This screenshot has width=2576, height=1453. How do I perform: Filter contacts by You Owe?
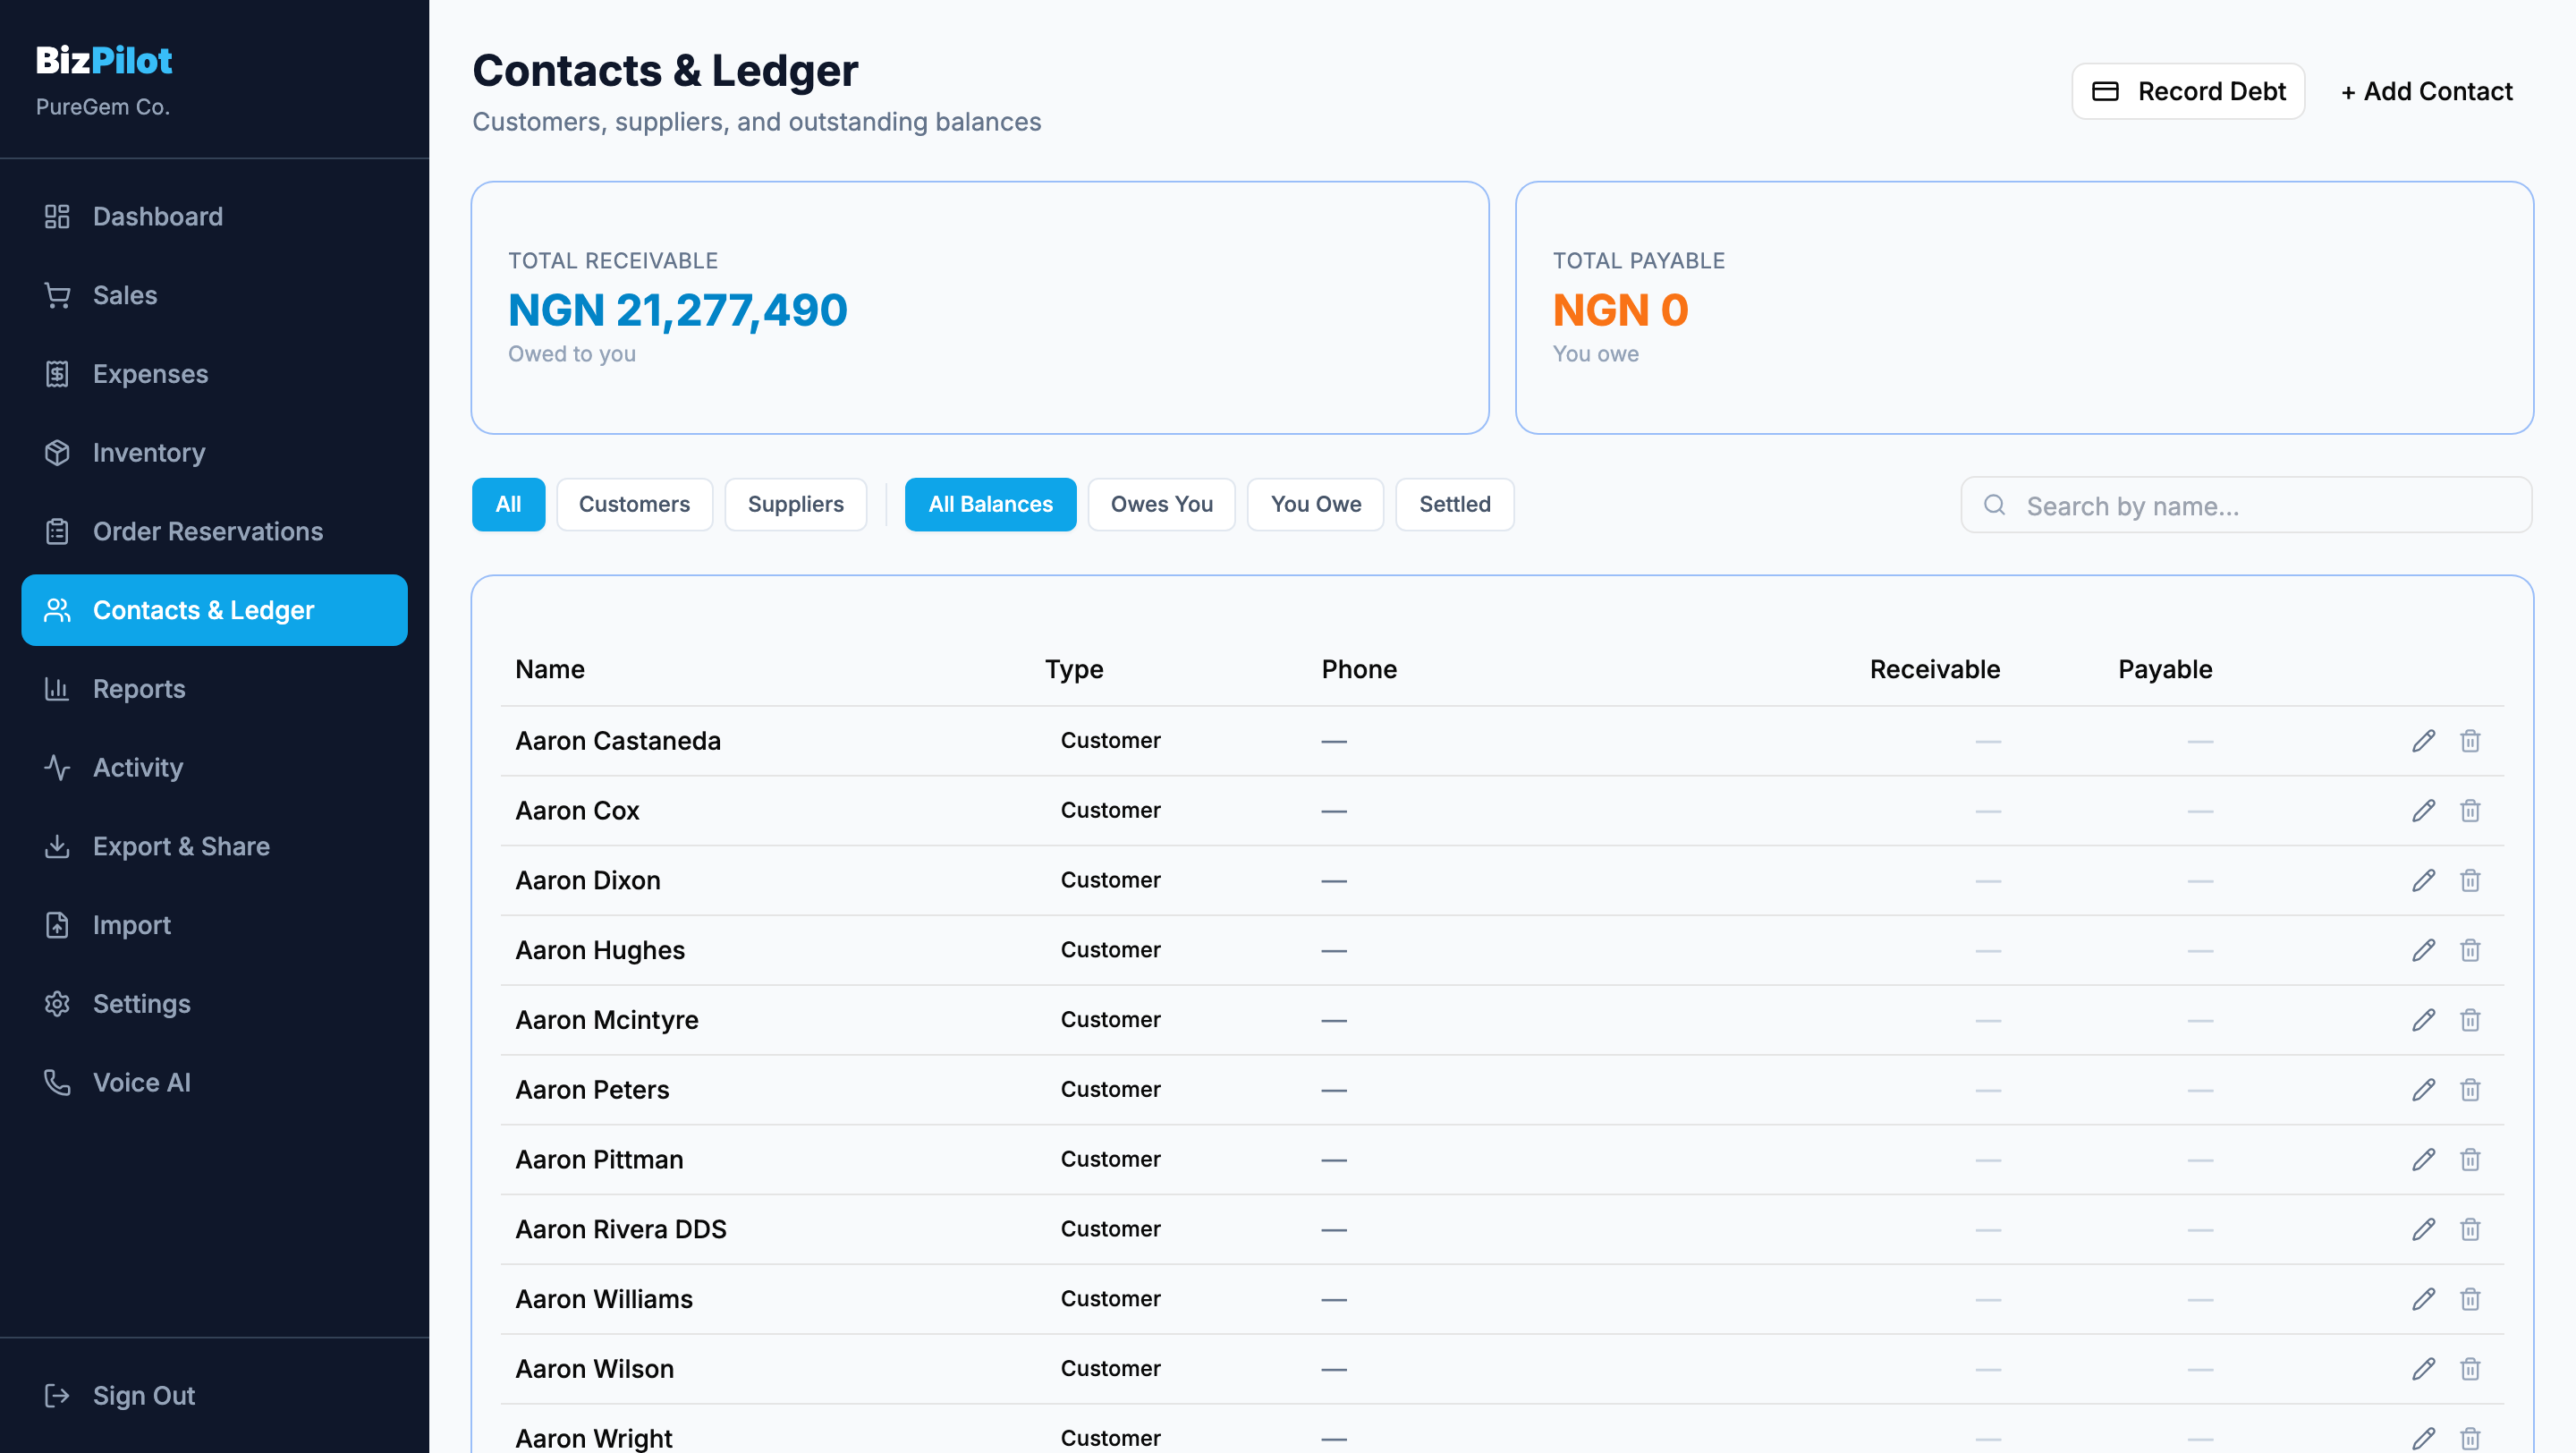[1315, 505]
